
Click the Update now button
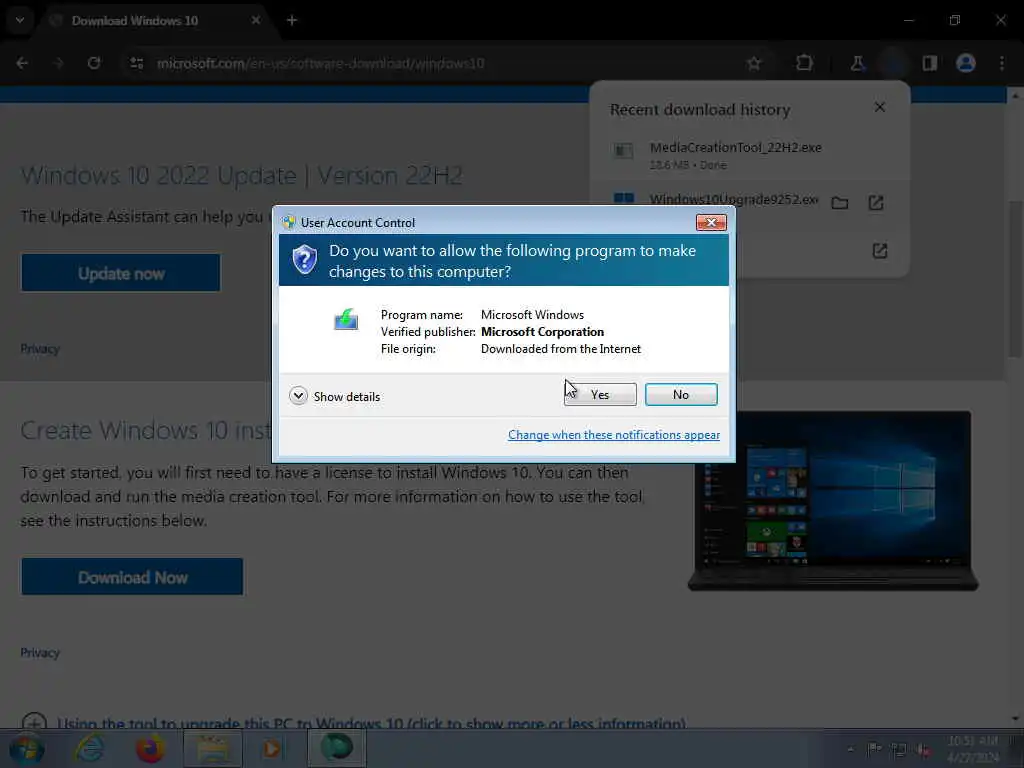pyautogui.click(x=121, y=273)
